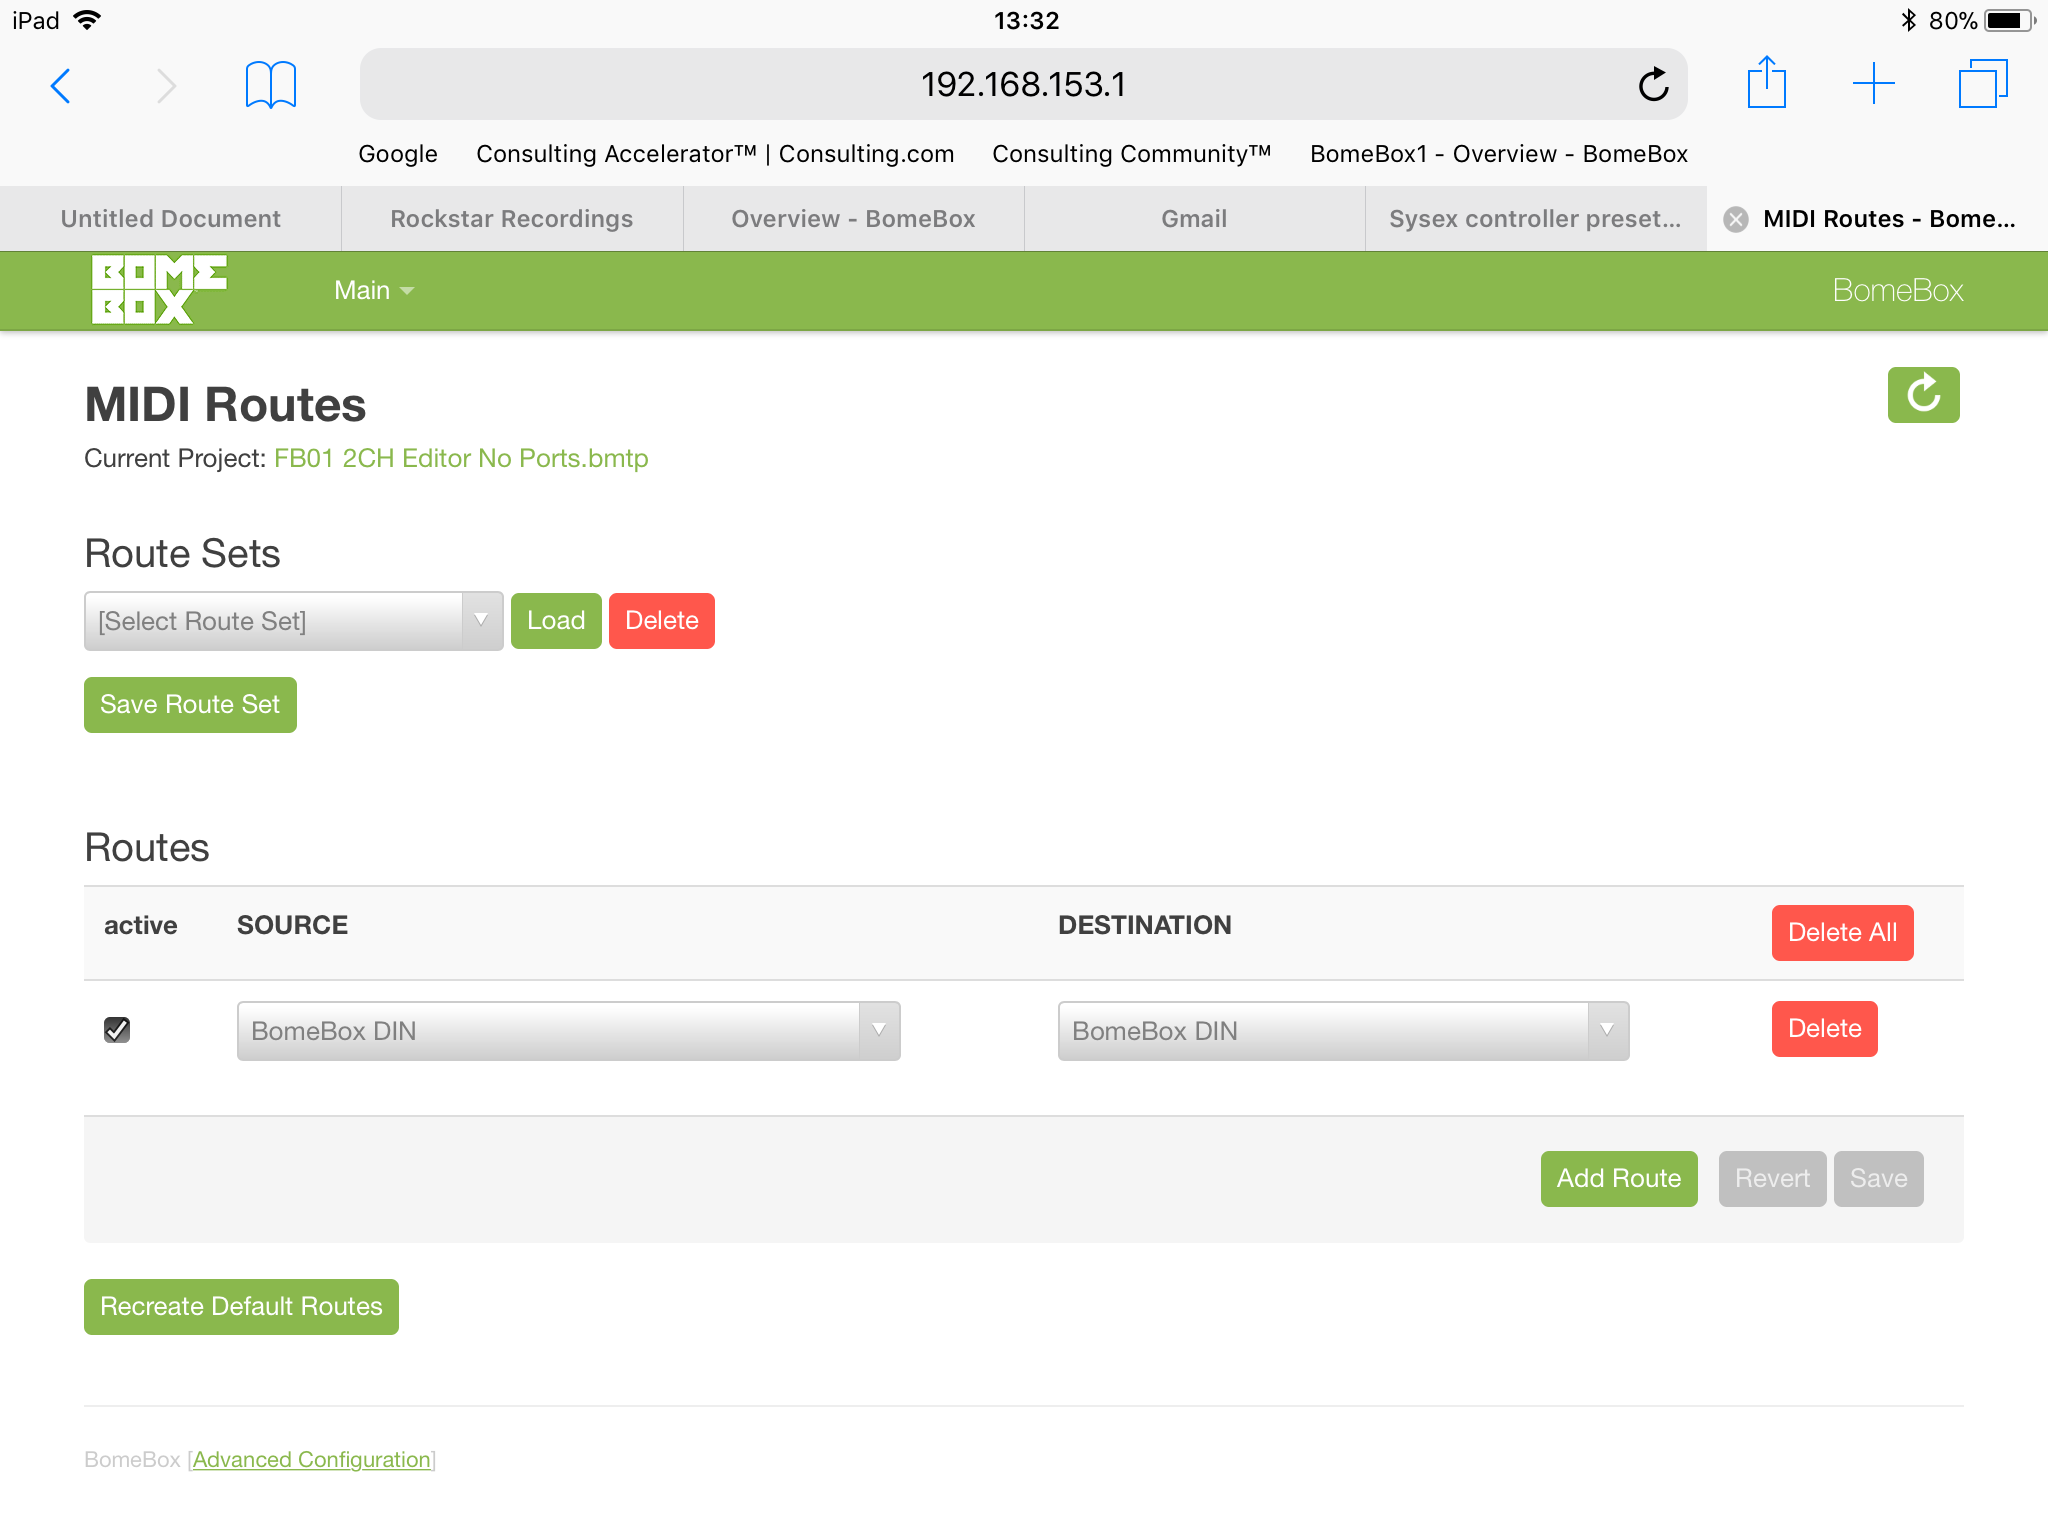
Task: Open the Advanced Configuration link
Action: click(x=312, y=1460)
